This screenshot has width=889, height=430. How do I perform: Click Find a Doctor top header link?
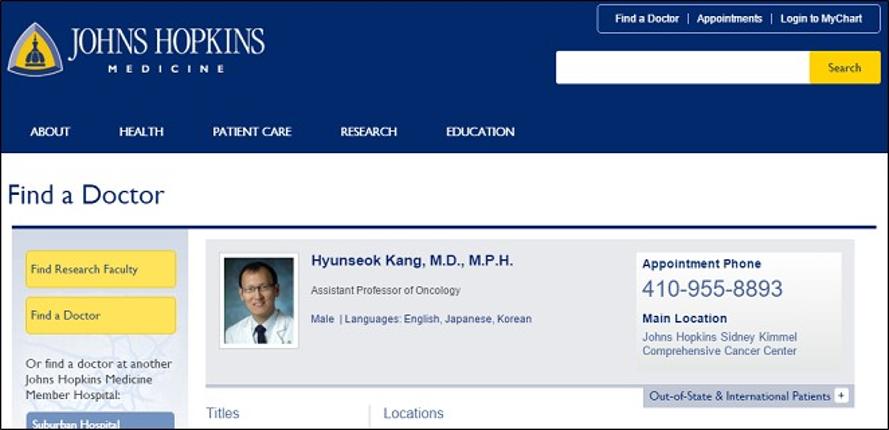click(647, 19)
